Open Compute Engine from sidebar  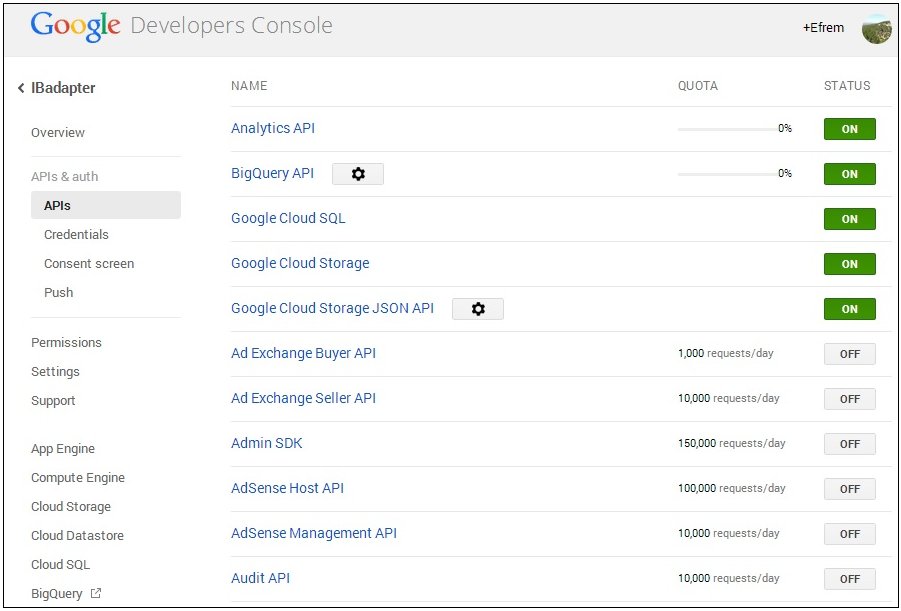(x=78, y=478)
